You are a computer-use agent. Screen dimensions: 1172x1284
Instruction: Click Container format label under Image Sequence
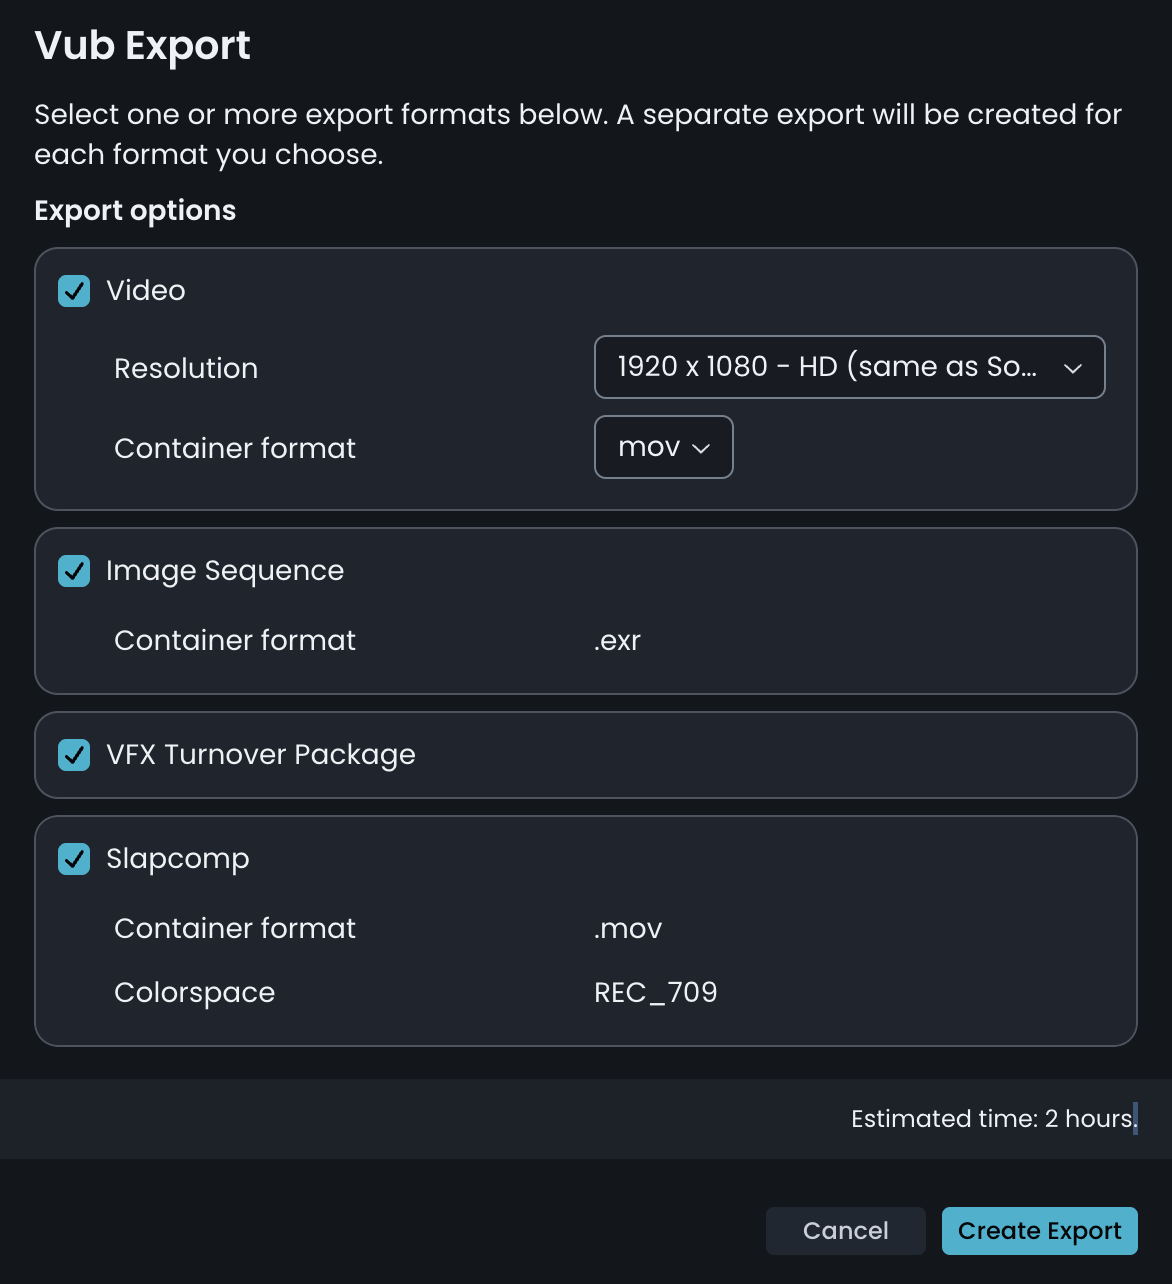point(235,641)
